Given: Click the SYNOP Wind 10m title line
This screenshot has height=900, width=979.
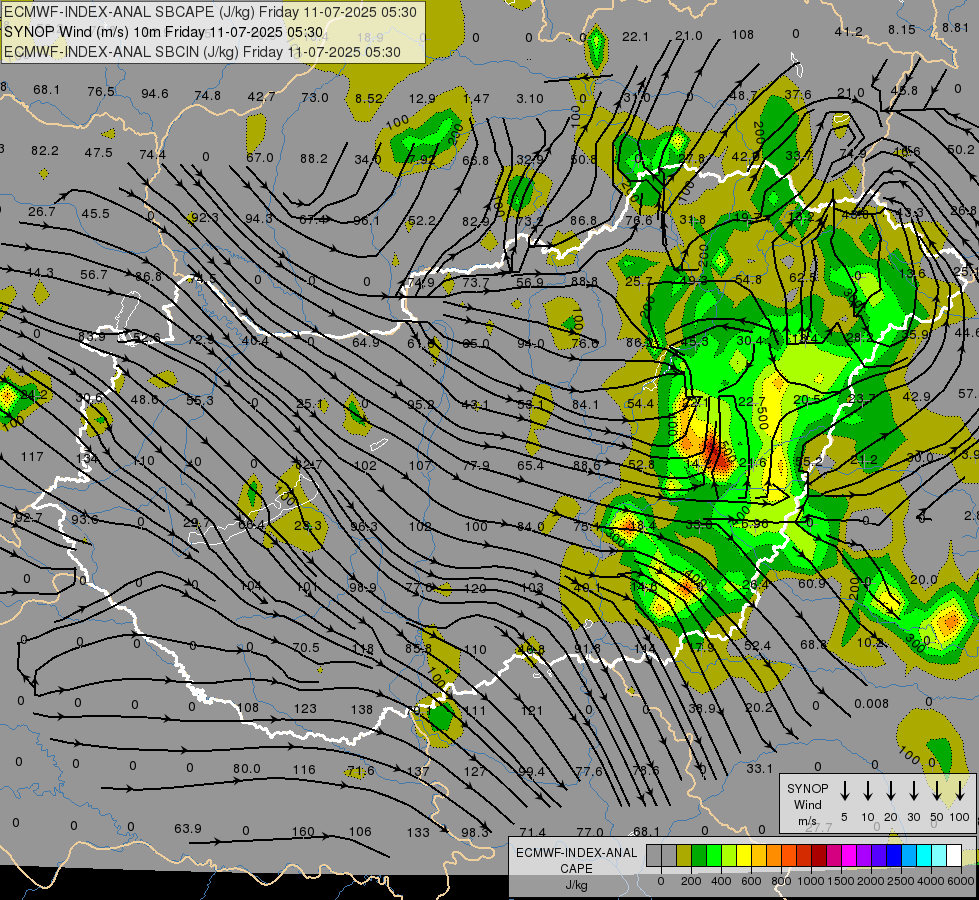Looking at the screenshot, I should (164, 32).
